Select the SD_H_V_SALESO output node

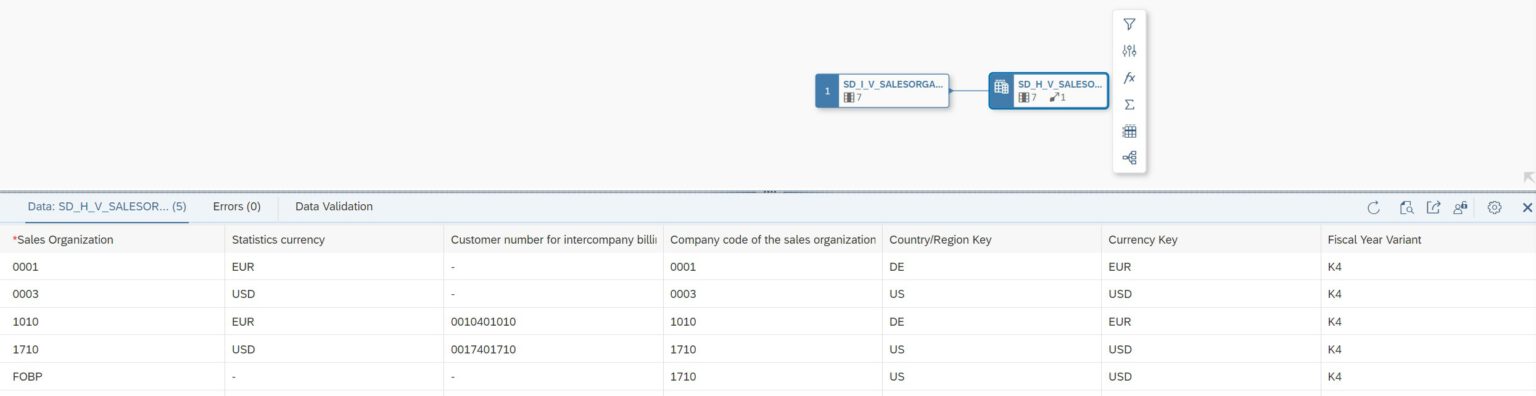point(1048,91)
